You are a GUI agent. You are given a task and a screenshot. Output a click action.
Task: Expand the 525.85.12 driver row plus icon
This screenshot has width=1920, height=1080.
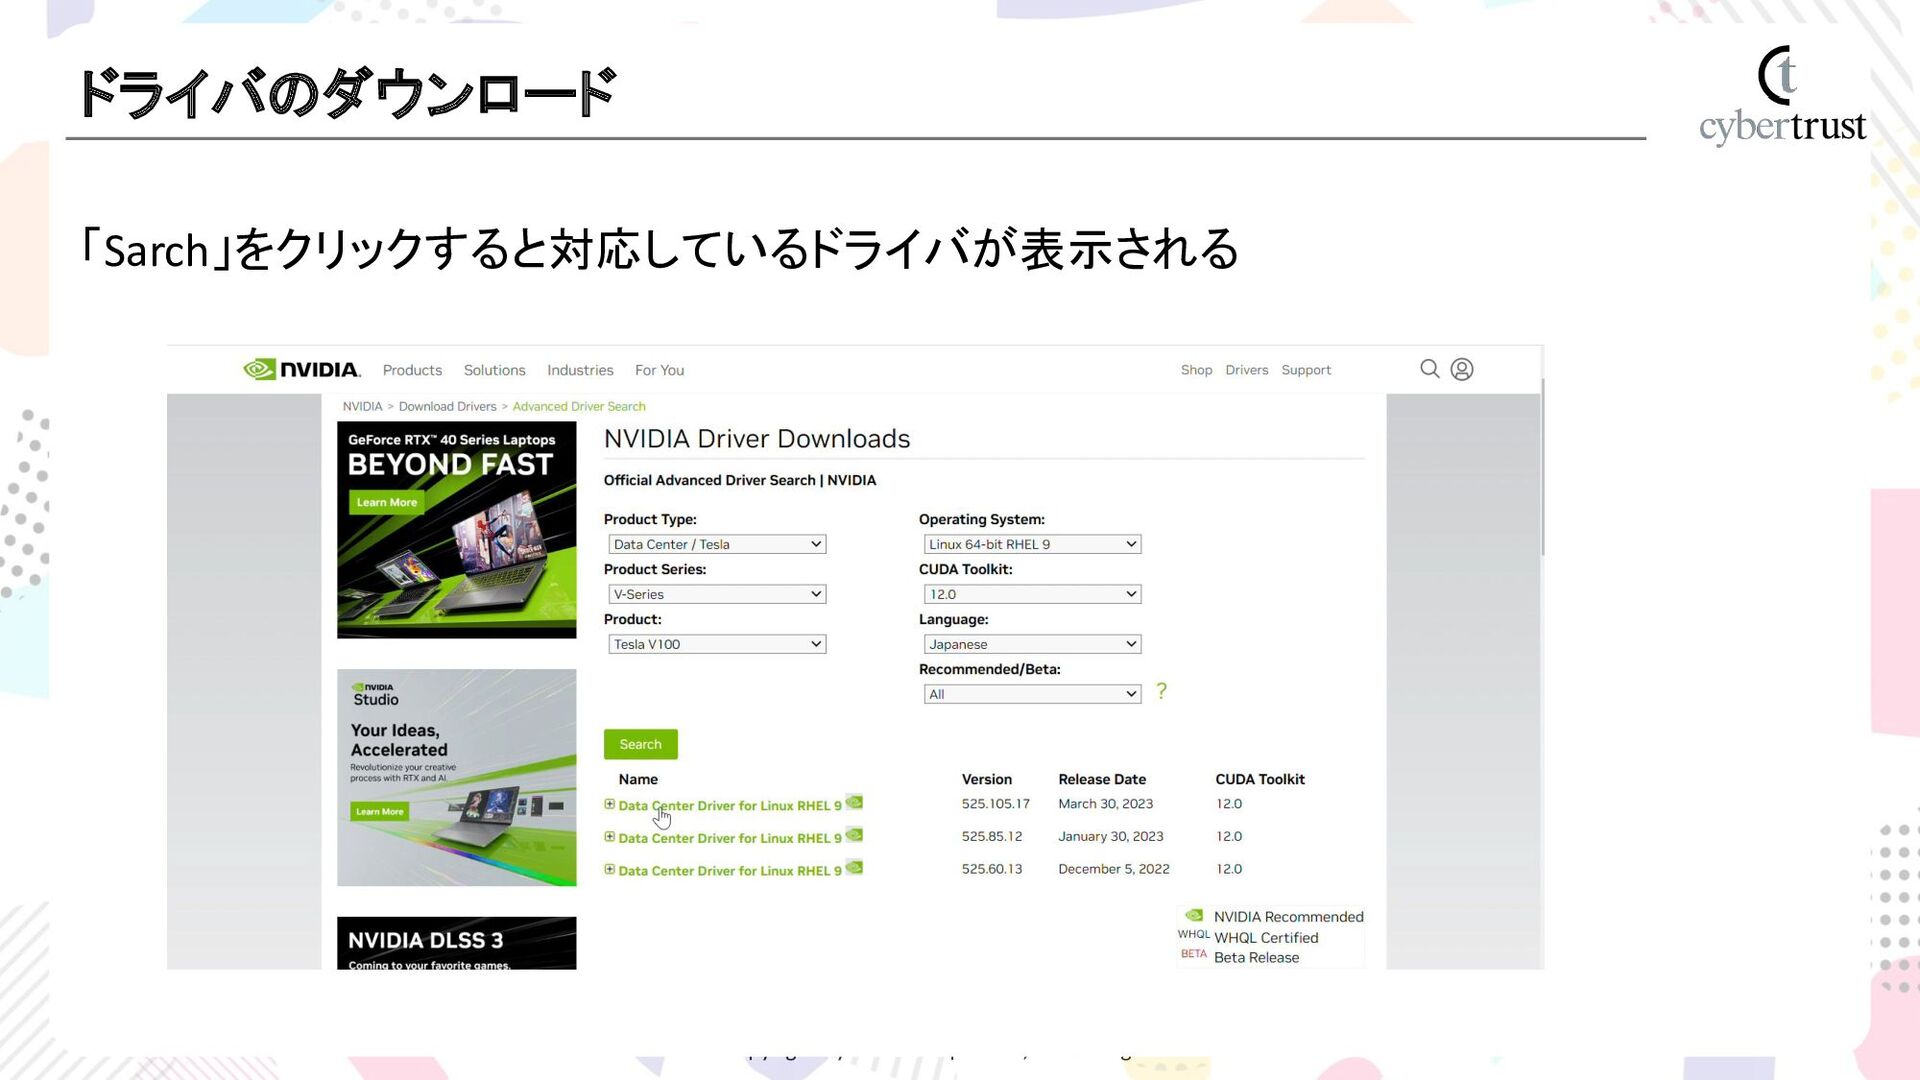tap(610, 837)
